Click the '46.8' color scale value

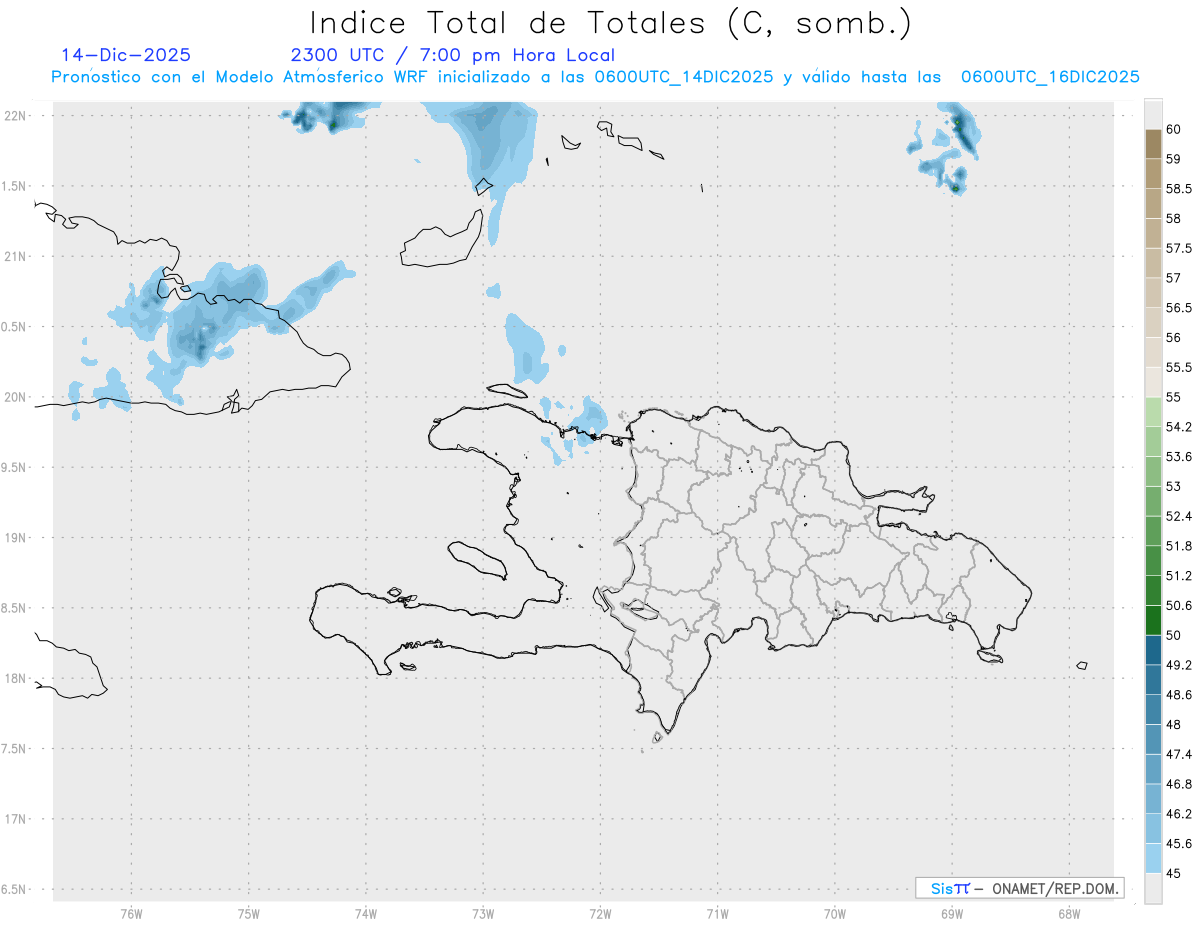[1179, 784]
